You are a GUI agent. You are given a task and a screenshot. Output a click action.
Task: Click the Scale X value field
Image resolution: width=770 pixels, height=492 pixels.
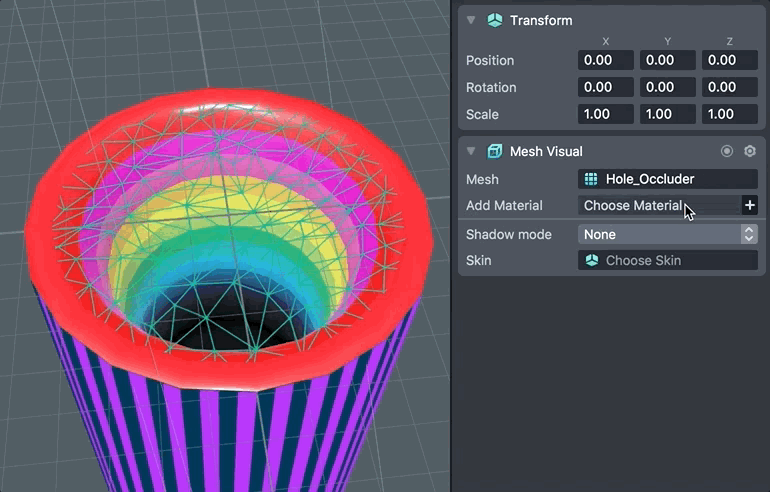click(606, 114)
